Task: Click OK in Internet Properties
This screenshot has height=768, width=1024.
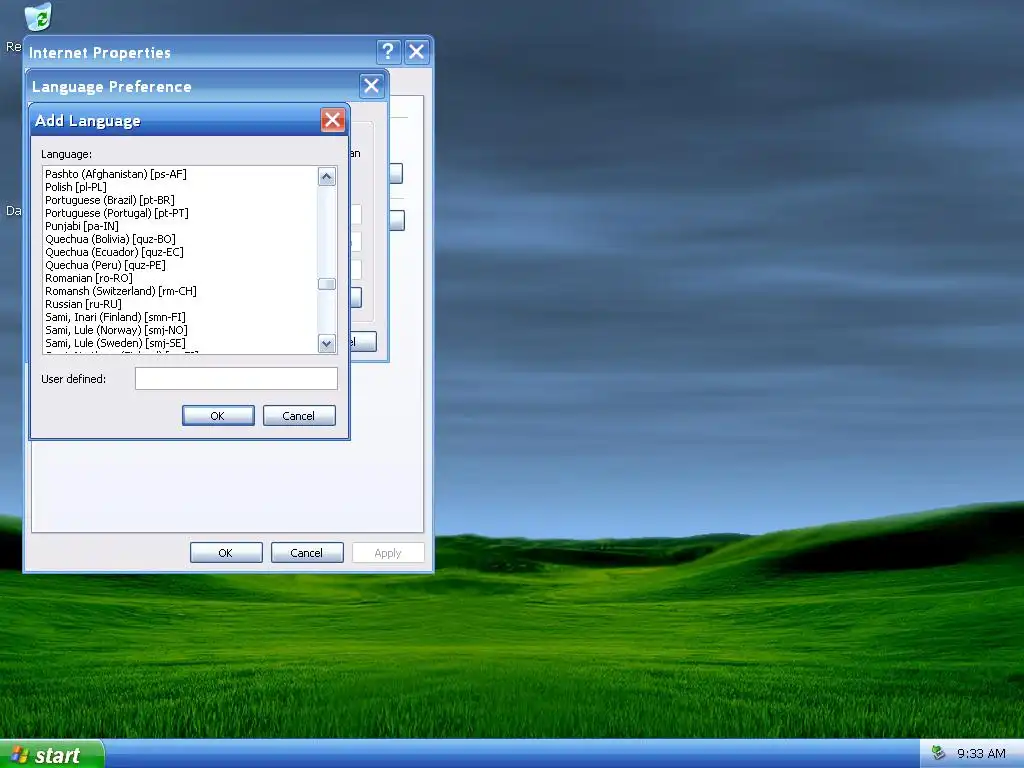Action: pyautogui.click(x=226, y=553)
